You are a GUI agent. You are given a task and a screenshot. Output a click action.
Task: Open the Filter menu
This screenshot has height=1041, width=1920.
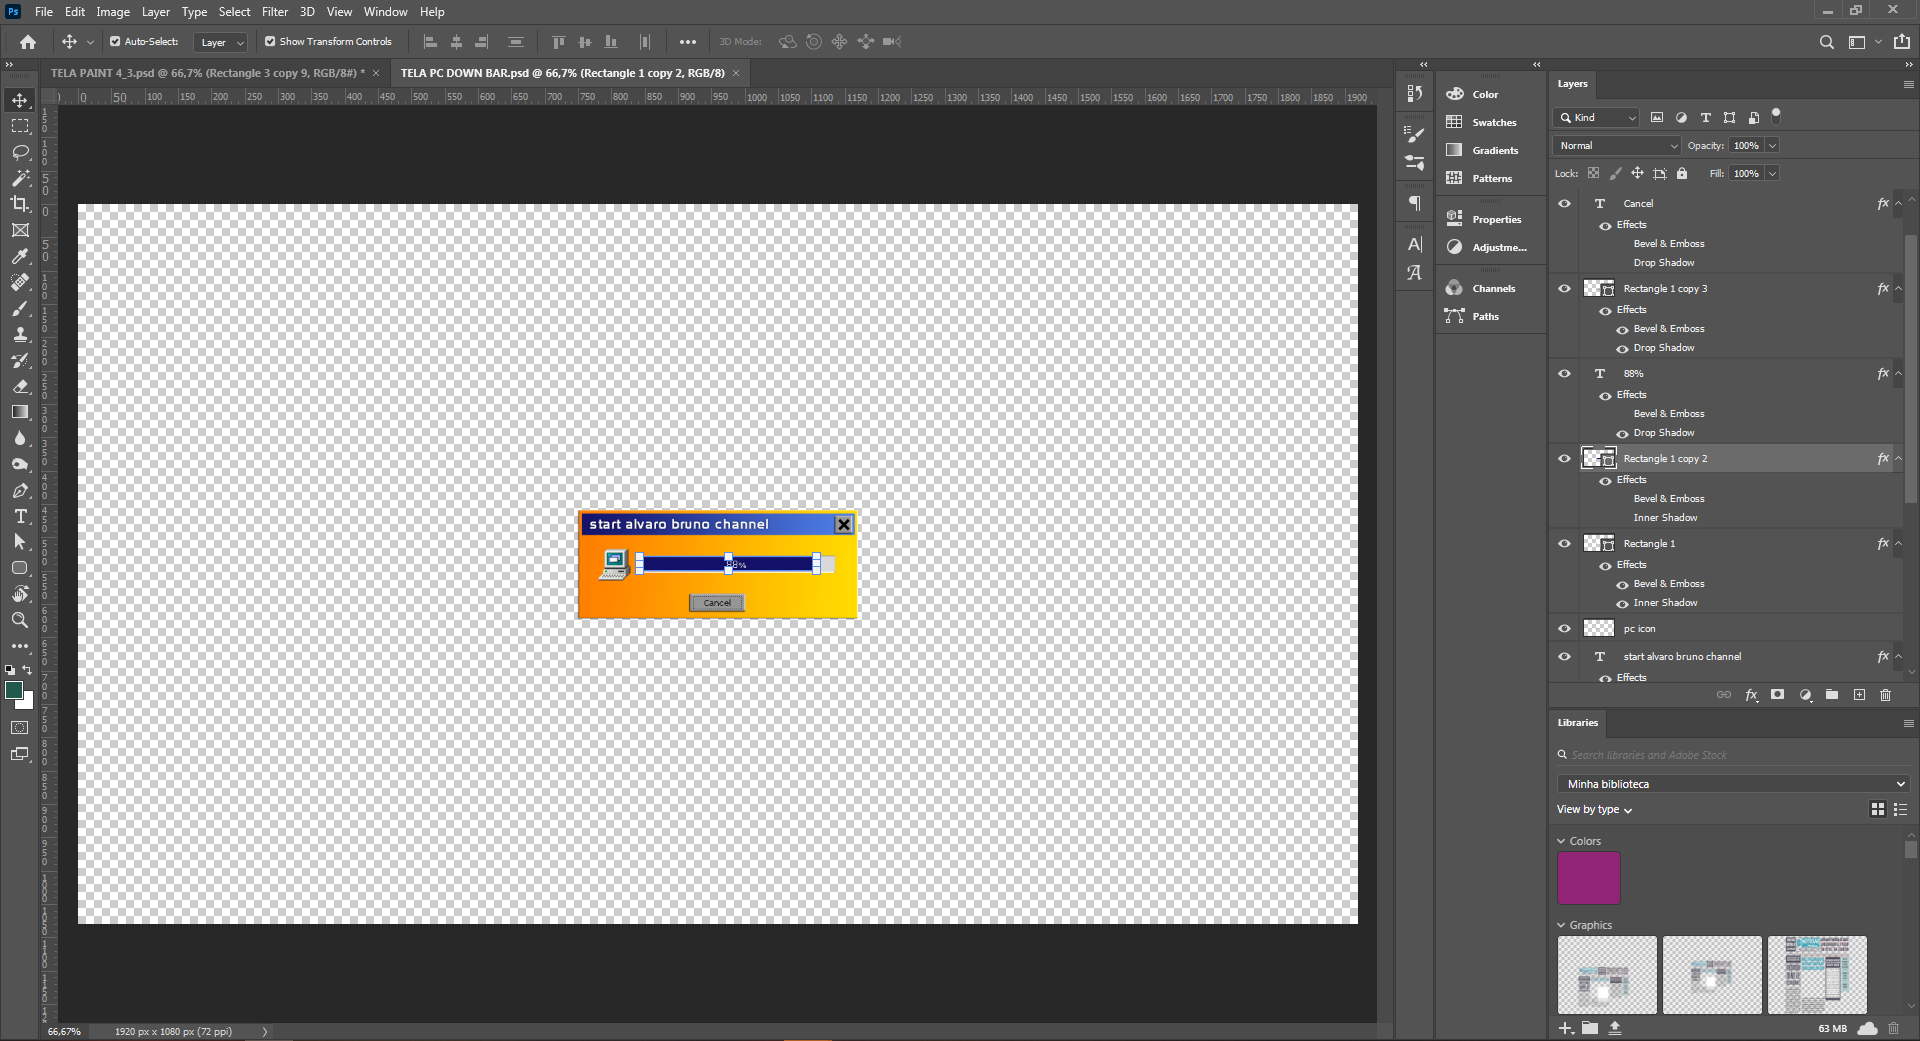point(275,12)
